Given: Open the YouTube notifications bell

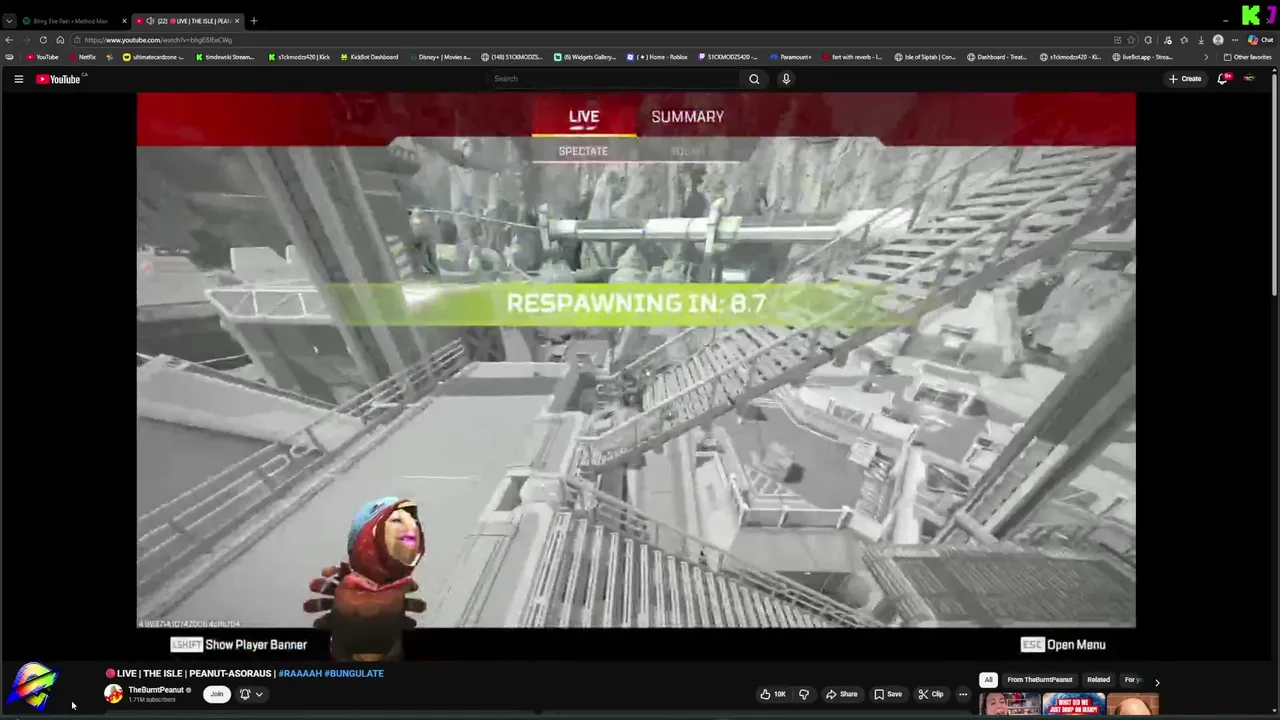Looking at the screenshot, I should [1222, 79].
